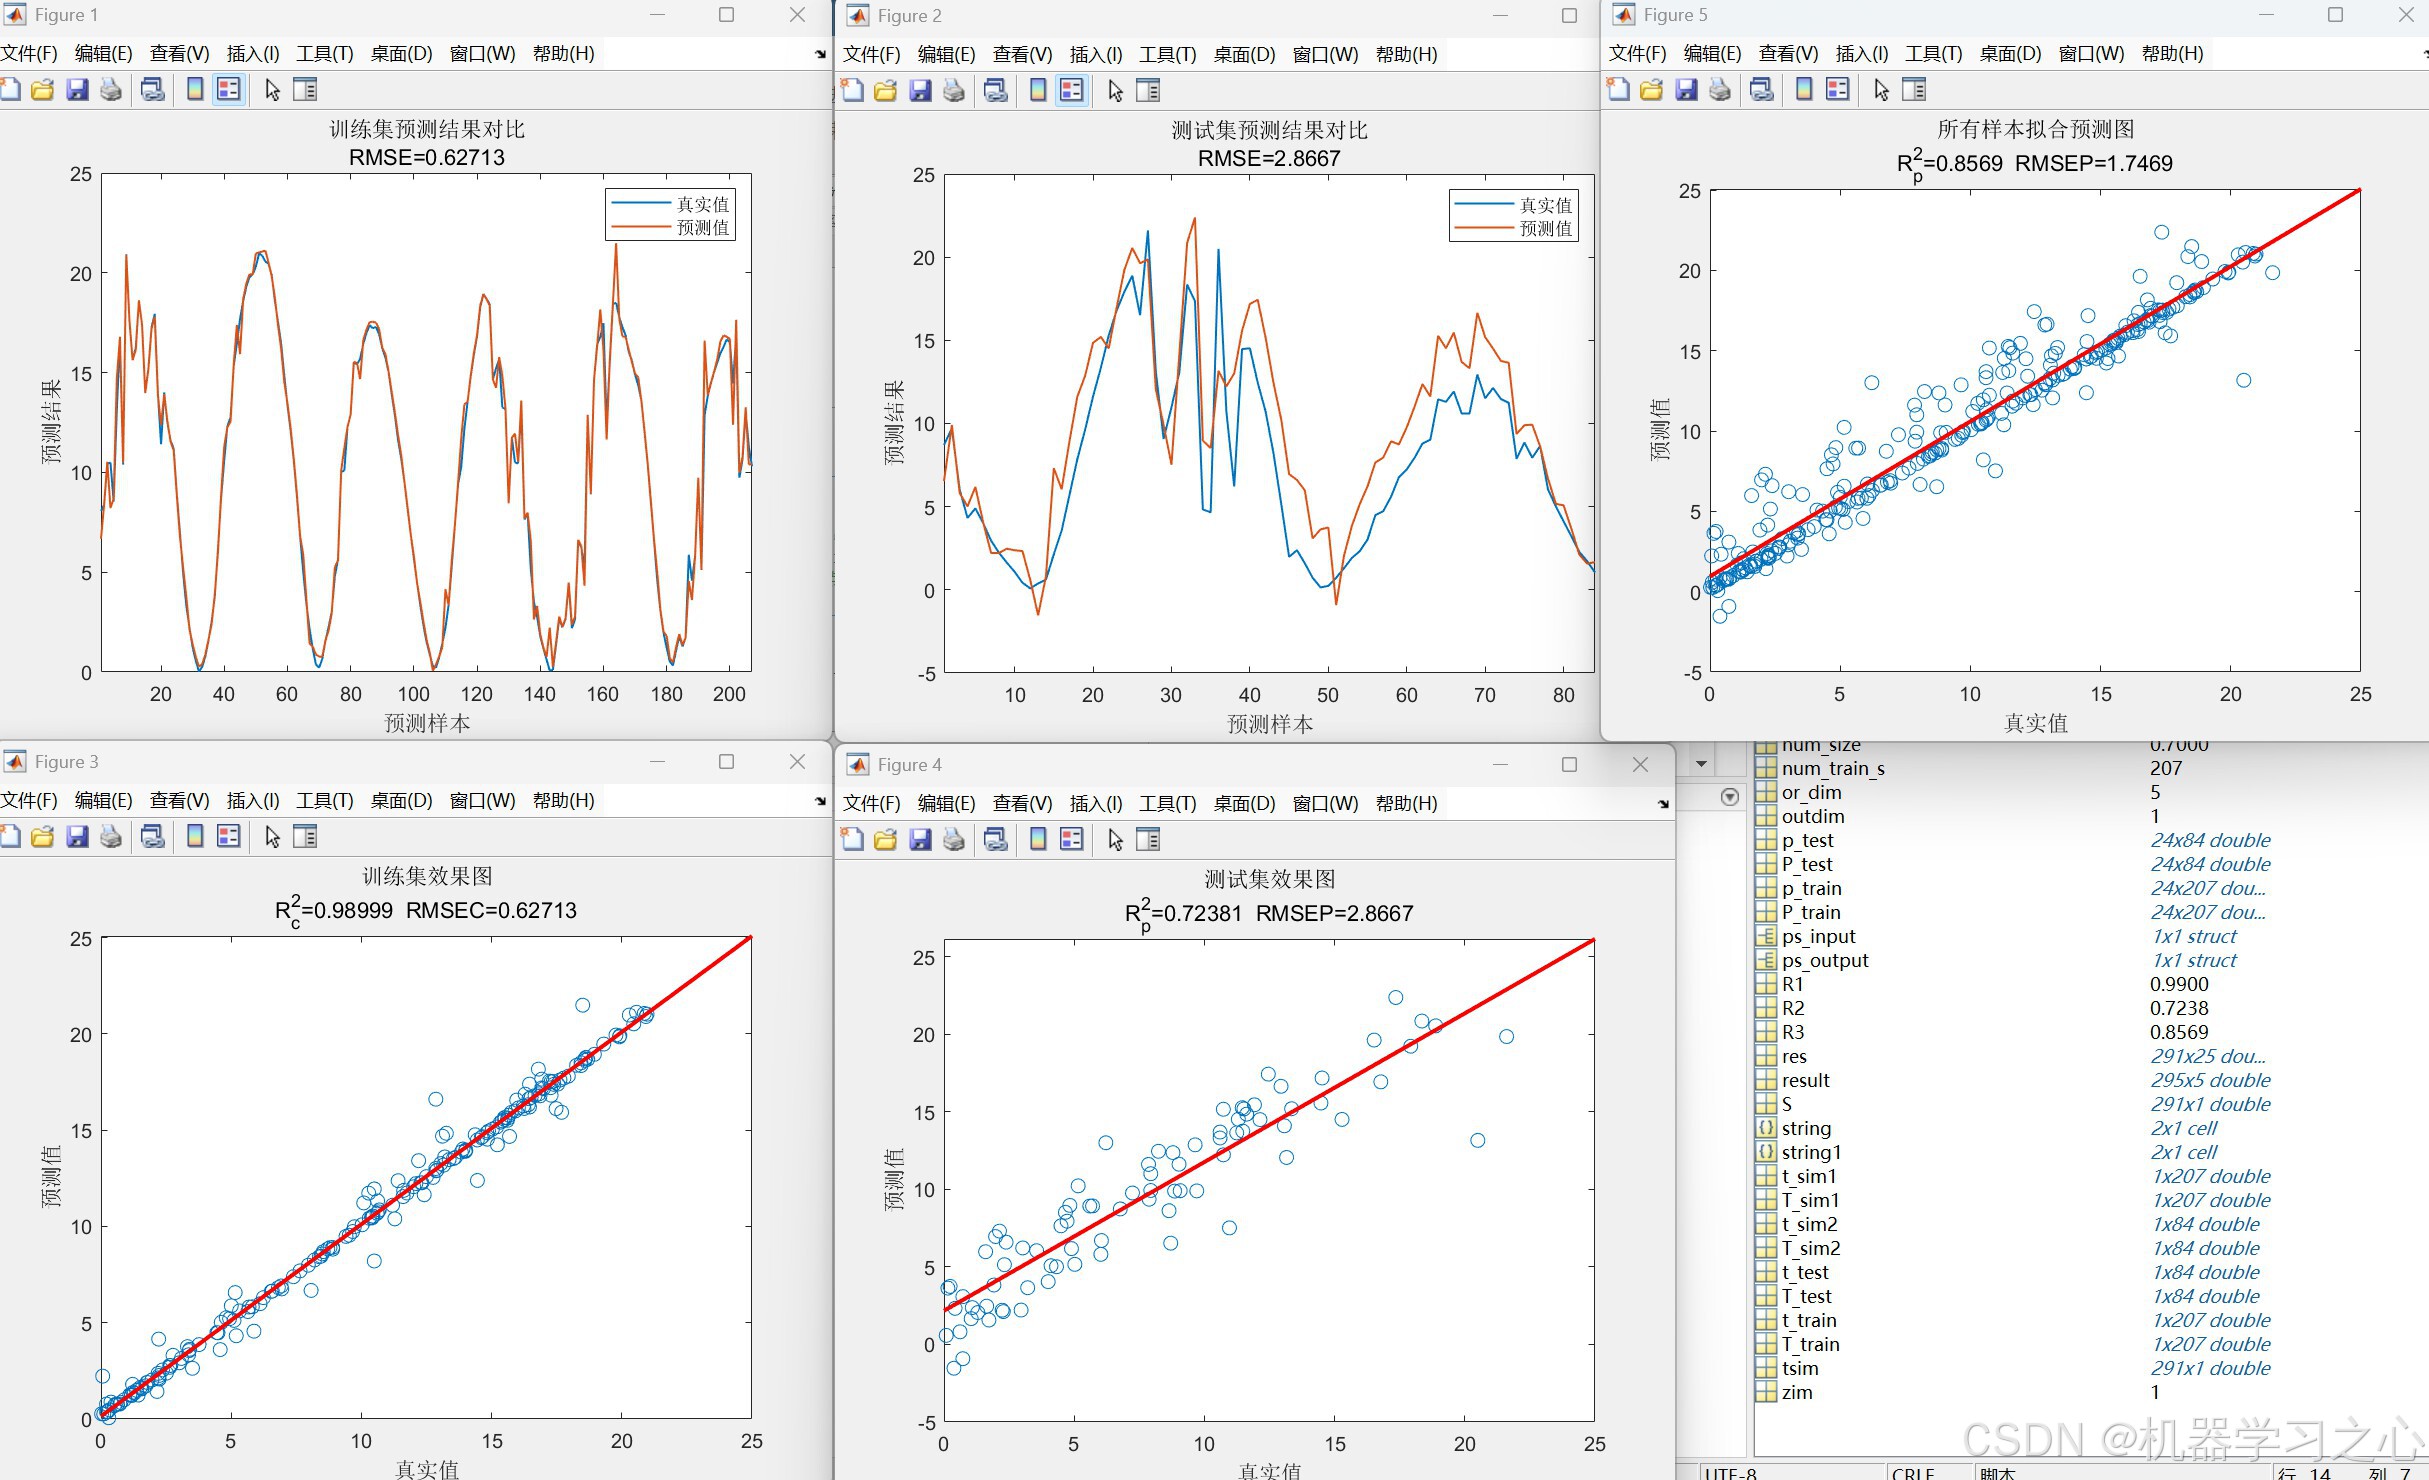Viewport: 2429px width, 1480px height.
Task: Select ps_input variable in workspace
Action: (1817, 937)
